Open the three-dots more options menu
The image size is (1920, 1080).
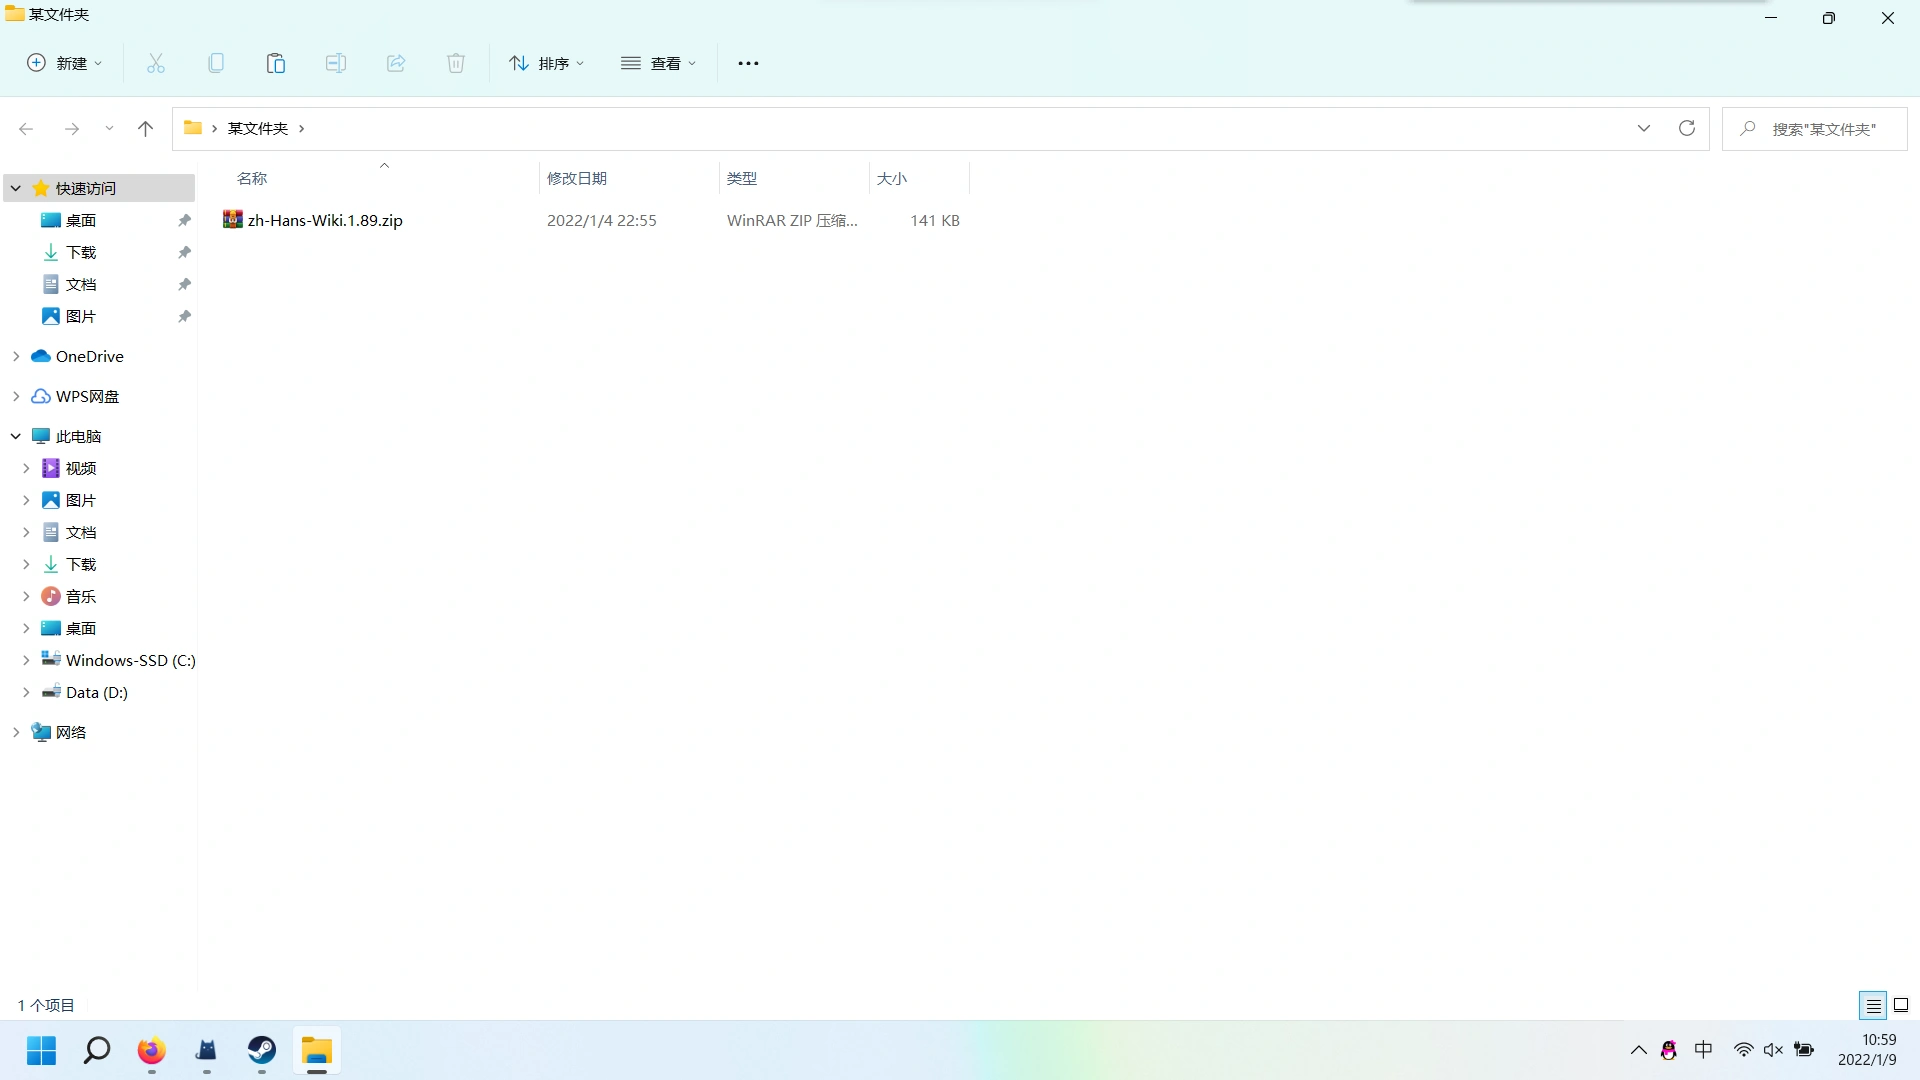coord(748,63)
